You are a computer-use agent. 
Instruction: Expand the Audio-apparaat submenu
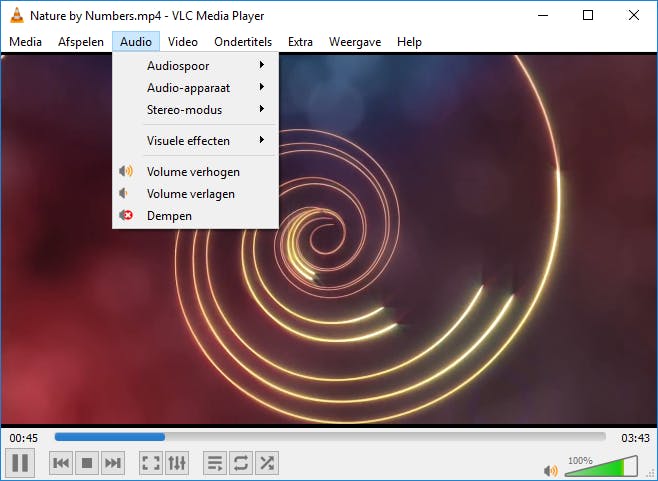point(195,87)
